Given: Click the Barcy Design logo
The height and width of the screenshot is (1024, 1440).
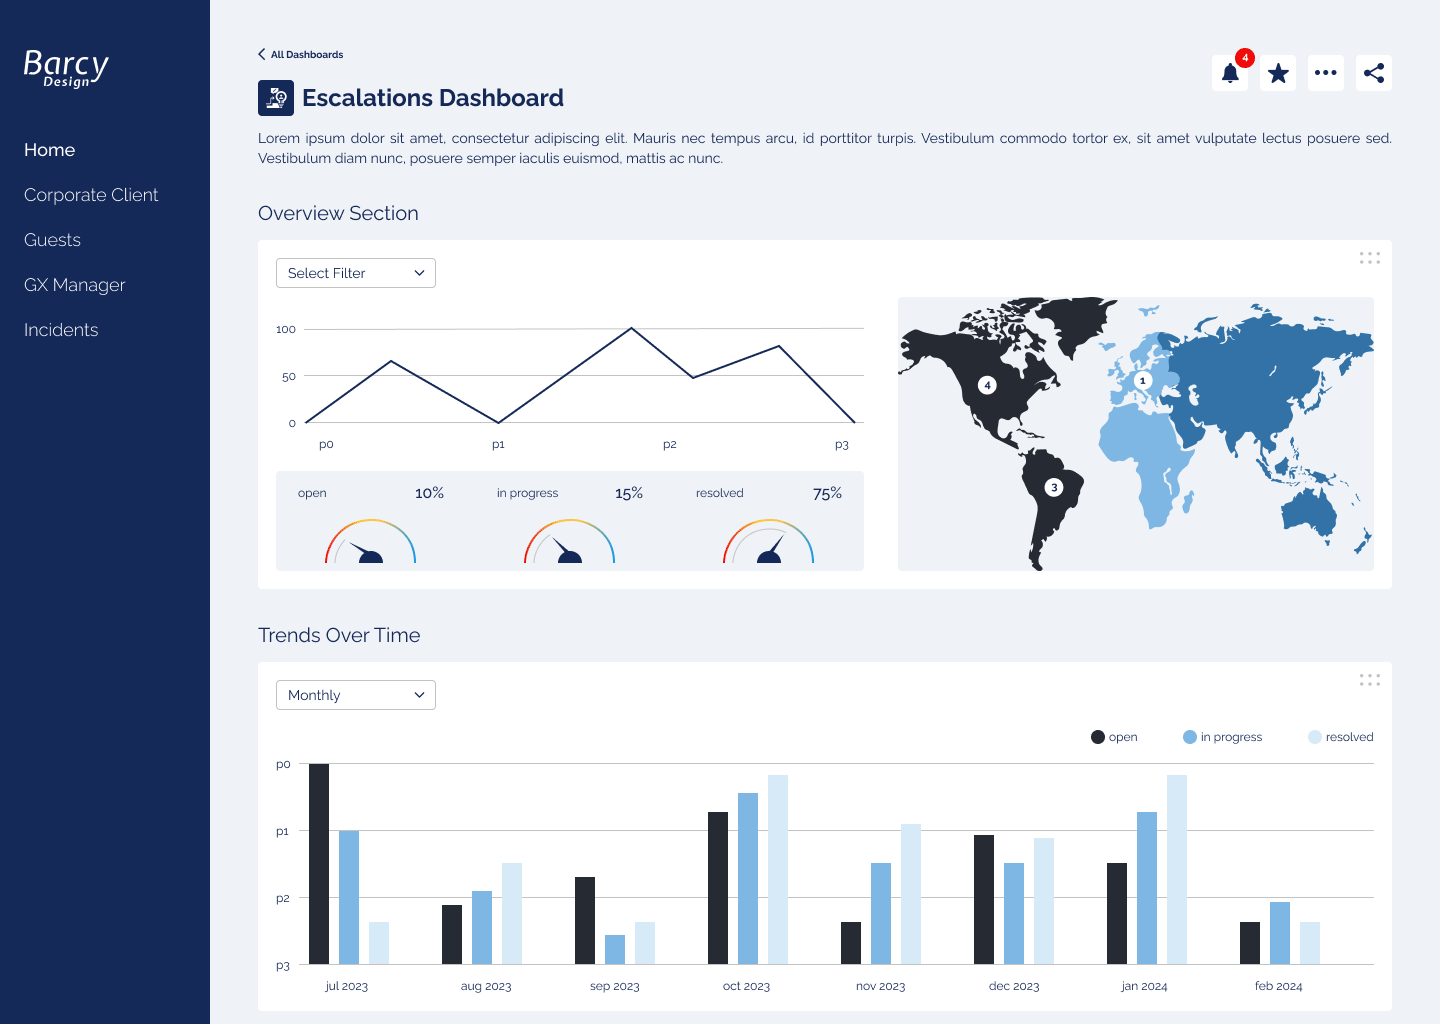Looking at the screenshot, I should 66,68.
